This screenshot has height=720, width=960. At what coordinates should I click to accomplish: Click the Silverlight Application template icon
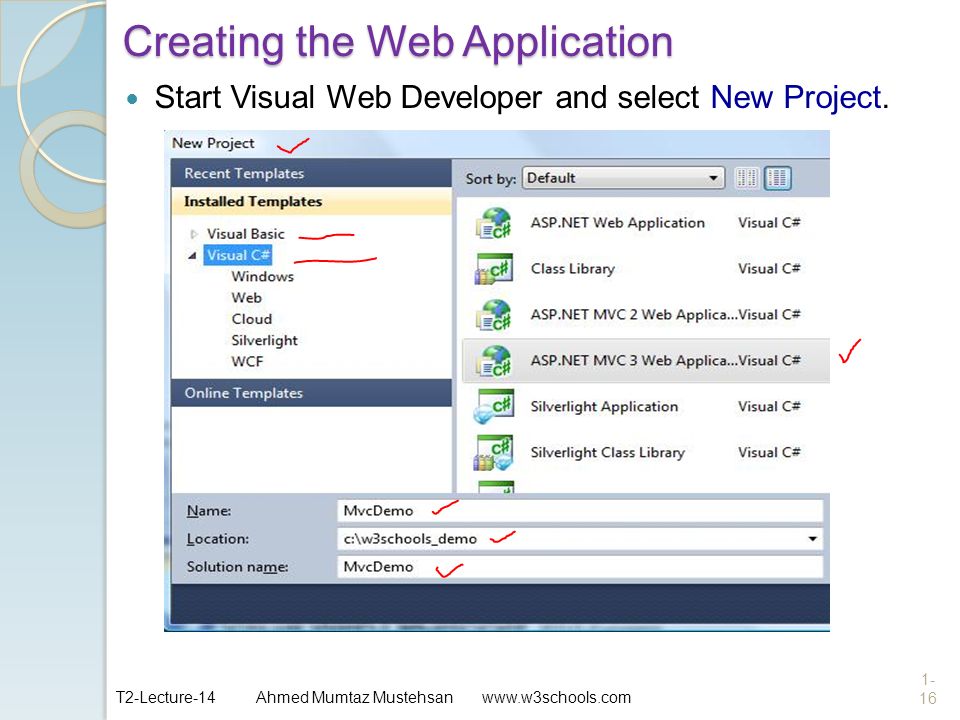click(494, 407)
